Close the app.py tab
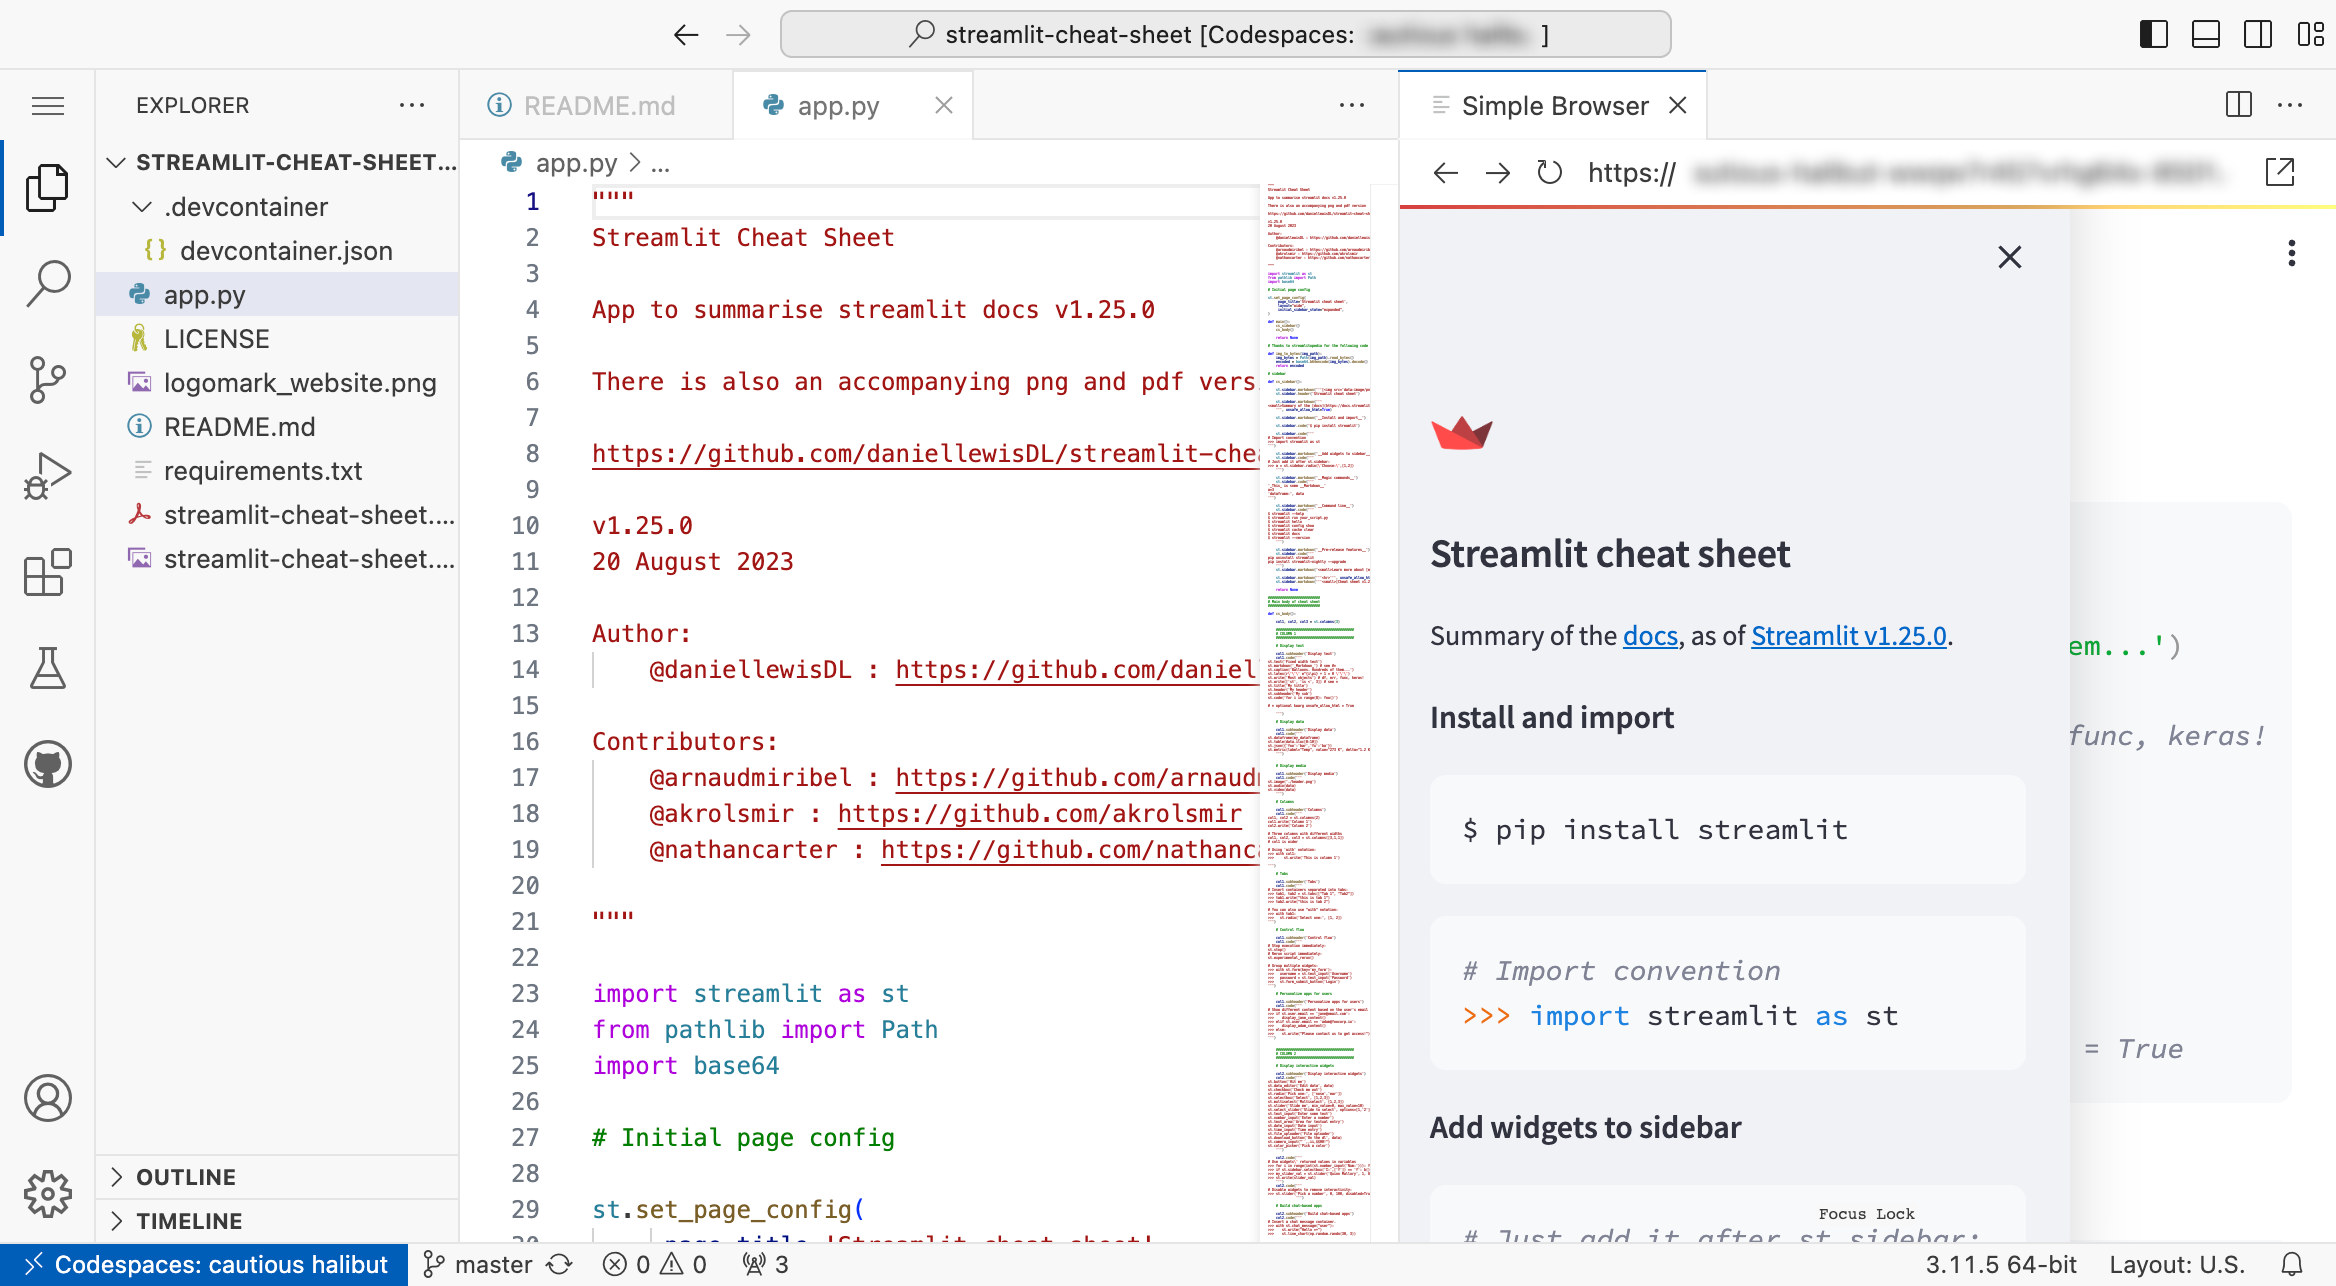The width and height of the screenshot is (2336, 1286). tap(944, 105)
